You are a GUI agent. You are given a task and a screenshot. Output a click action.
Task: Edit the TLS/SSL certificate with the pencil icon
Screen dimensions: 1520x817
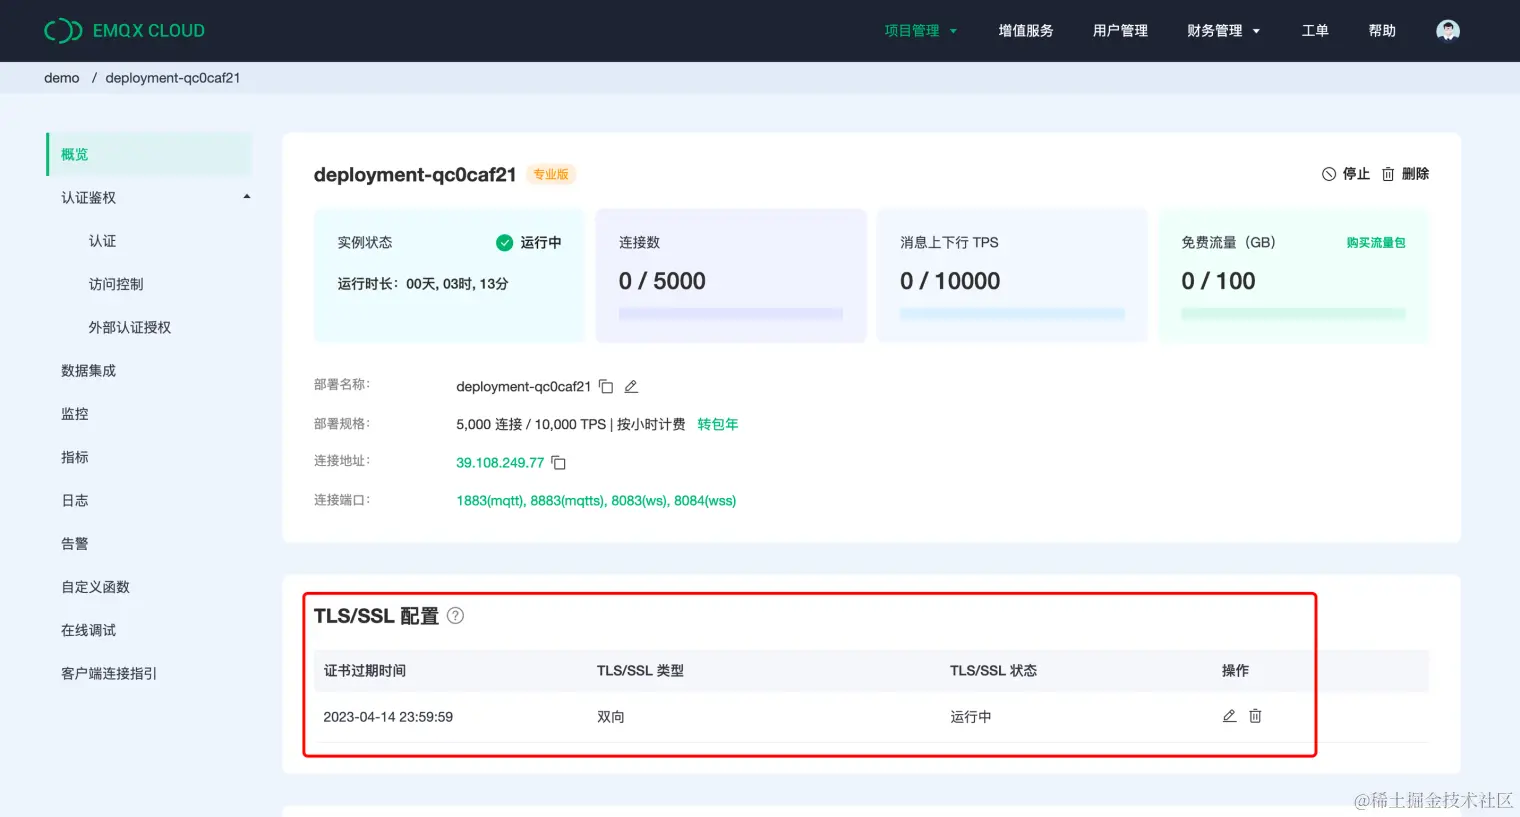[x=1229, y=716]
